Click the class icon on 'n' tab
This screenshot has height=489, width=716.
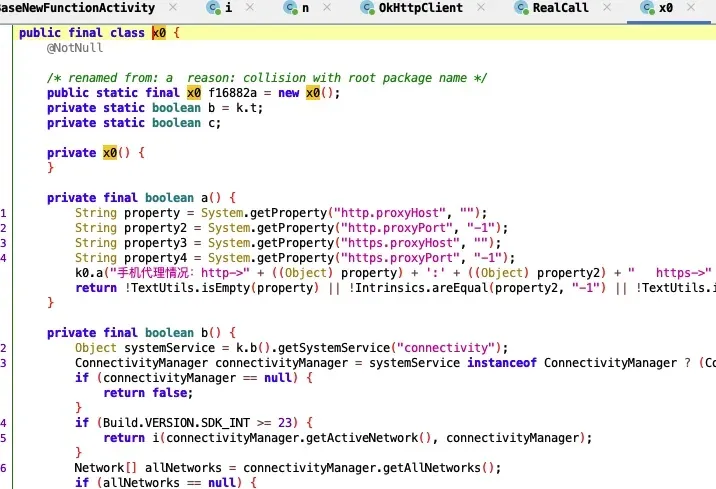tap(290, 8)
